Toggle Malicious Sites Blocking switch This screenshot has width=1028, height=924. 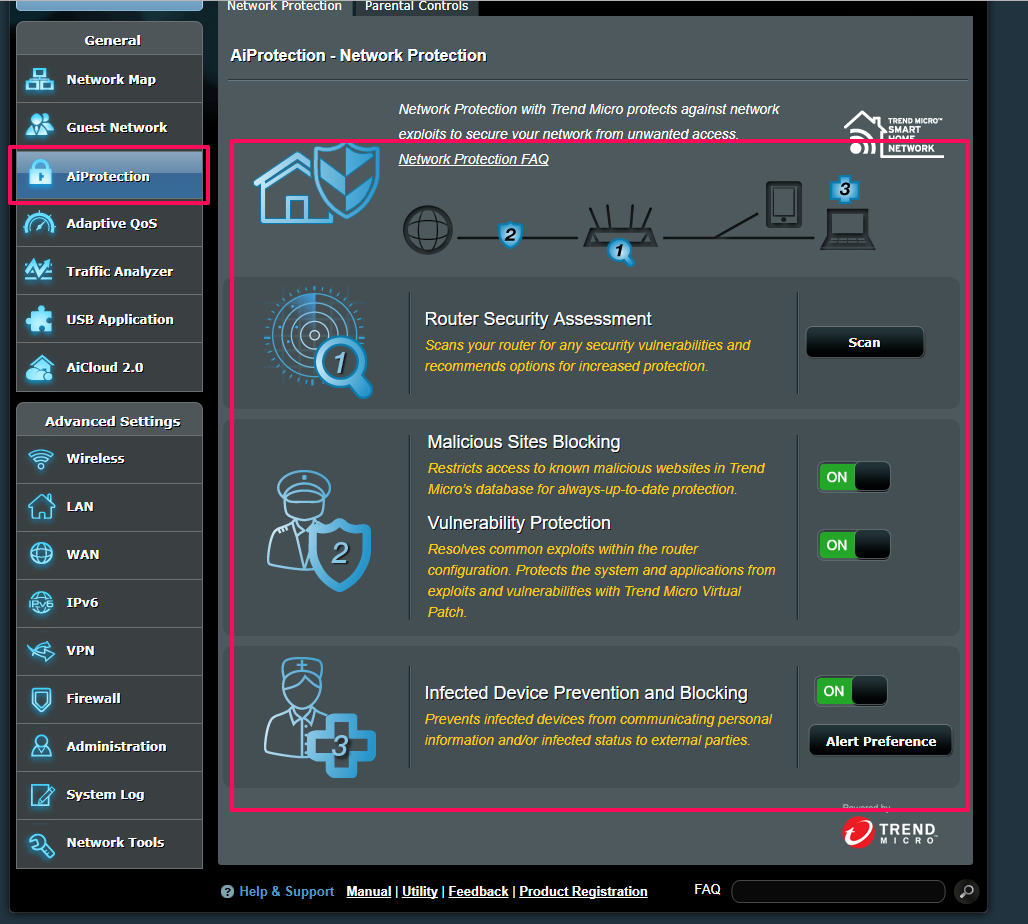coord(854,477)
